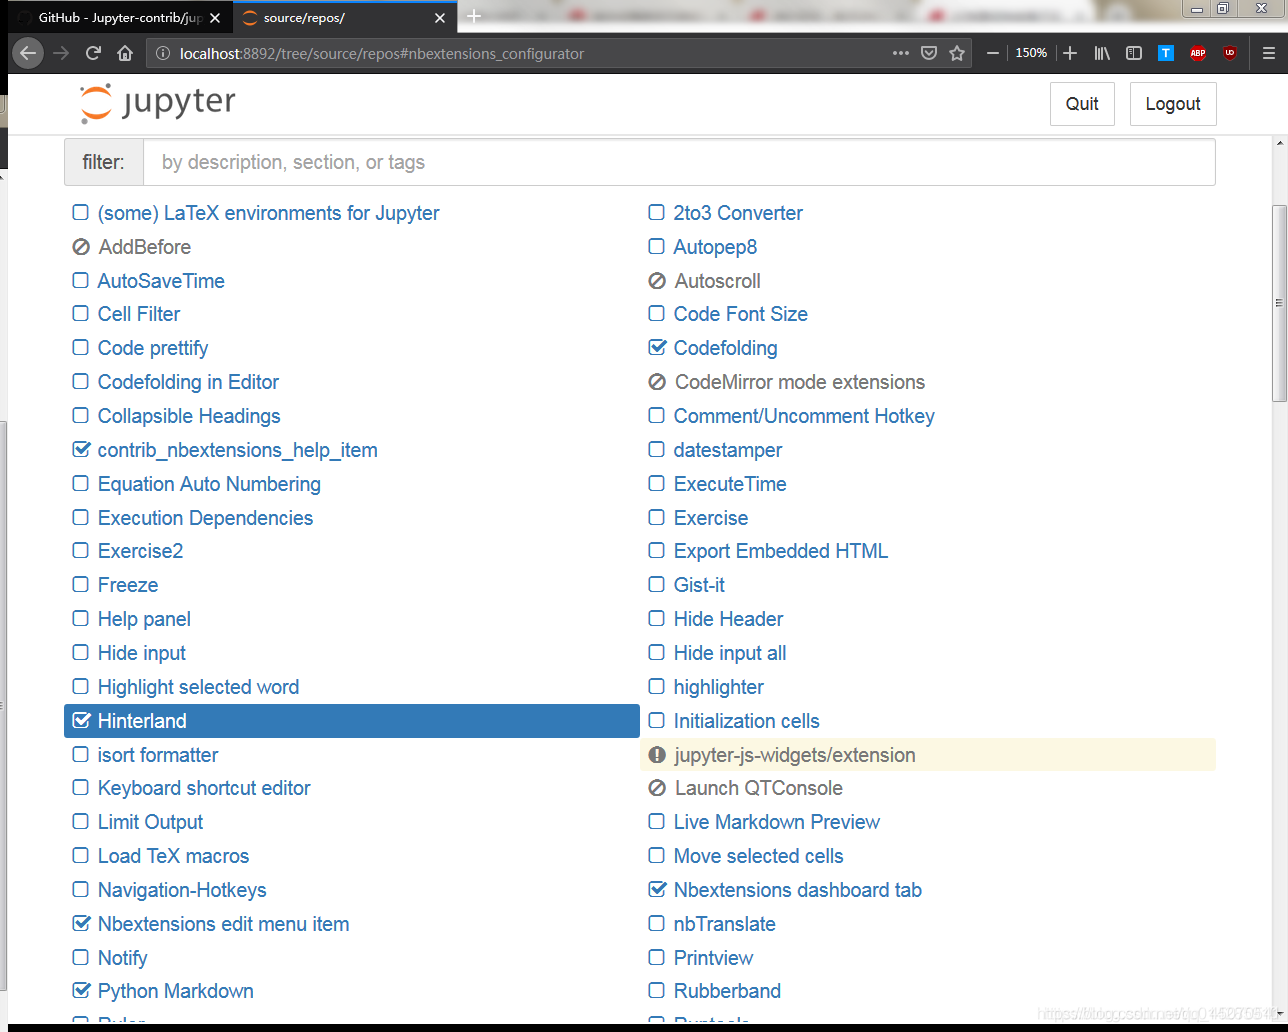The width and height of the screenshot is (1288, 1032).
Task: Open the Keyboard shortcut editor link
Action: pyautogui.click(x=204, y=788)
